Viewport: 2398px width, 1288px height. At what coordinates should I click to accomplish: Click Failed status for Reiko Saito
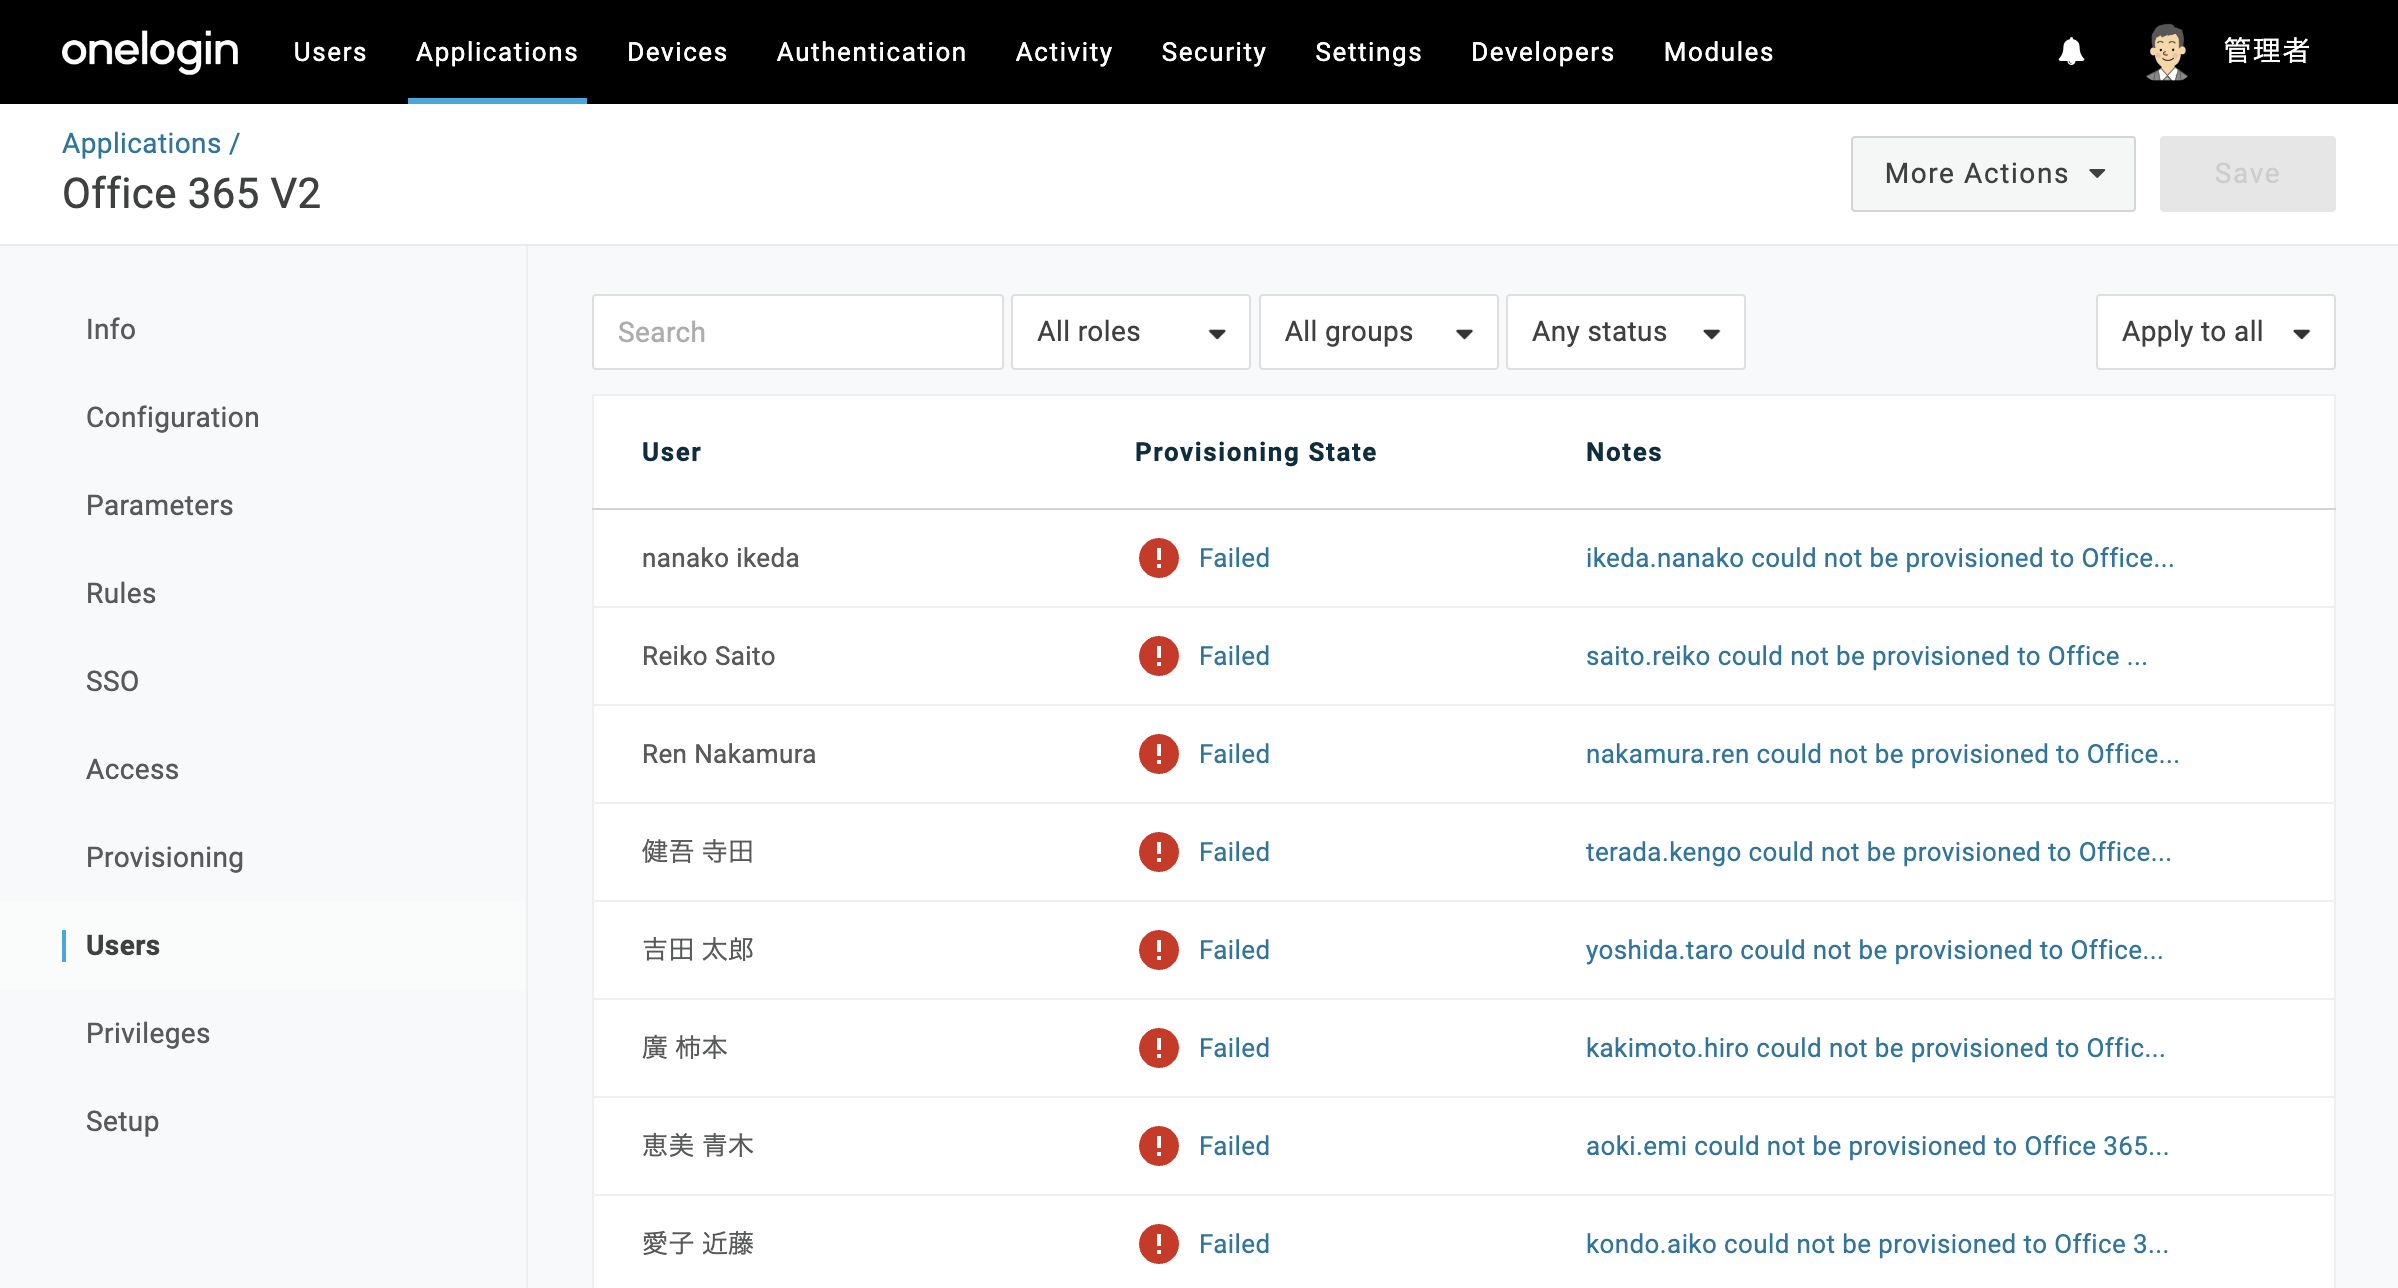(1234, 656)
